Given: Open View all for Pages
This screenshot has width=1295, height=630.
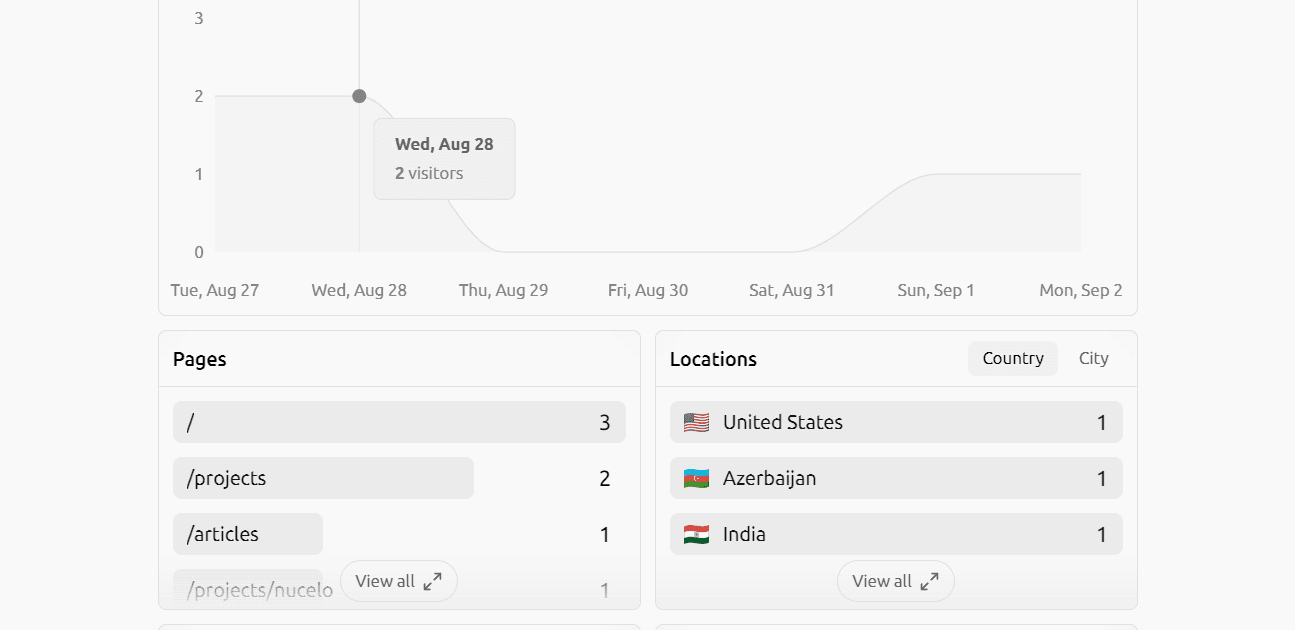Looking at the screenshot, I should 399,581.
